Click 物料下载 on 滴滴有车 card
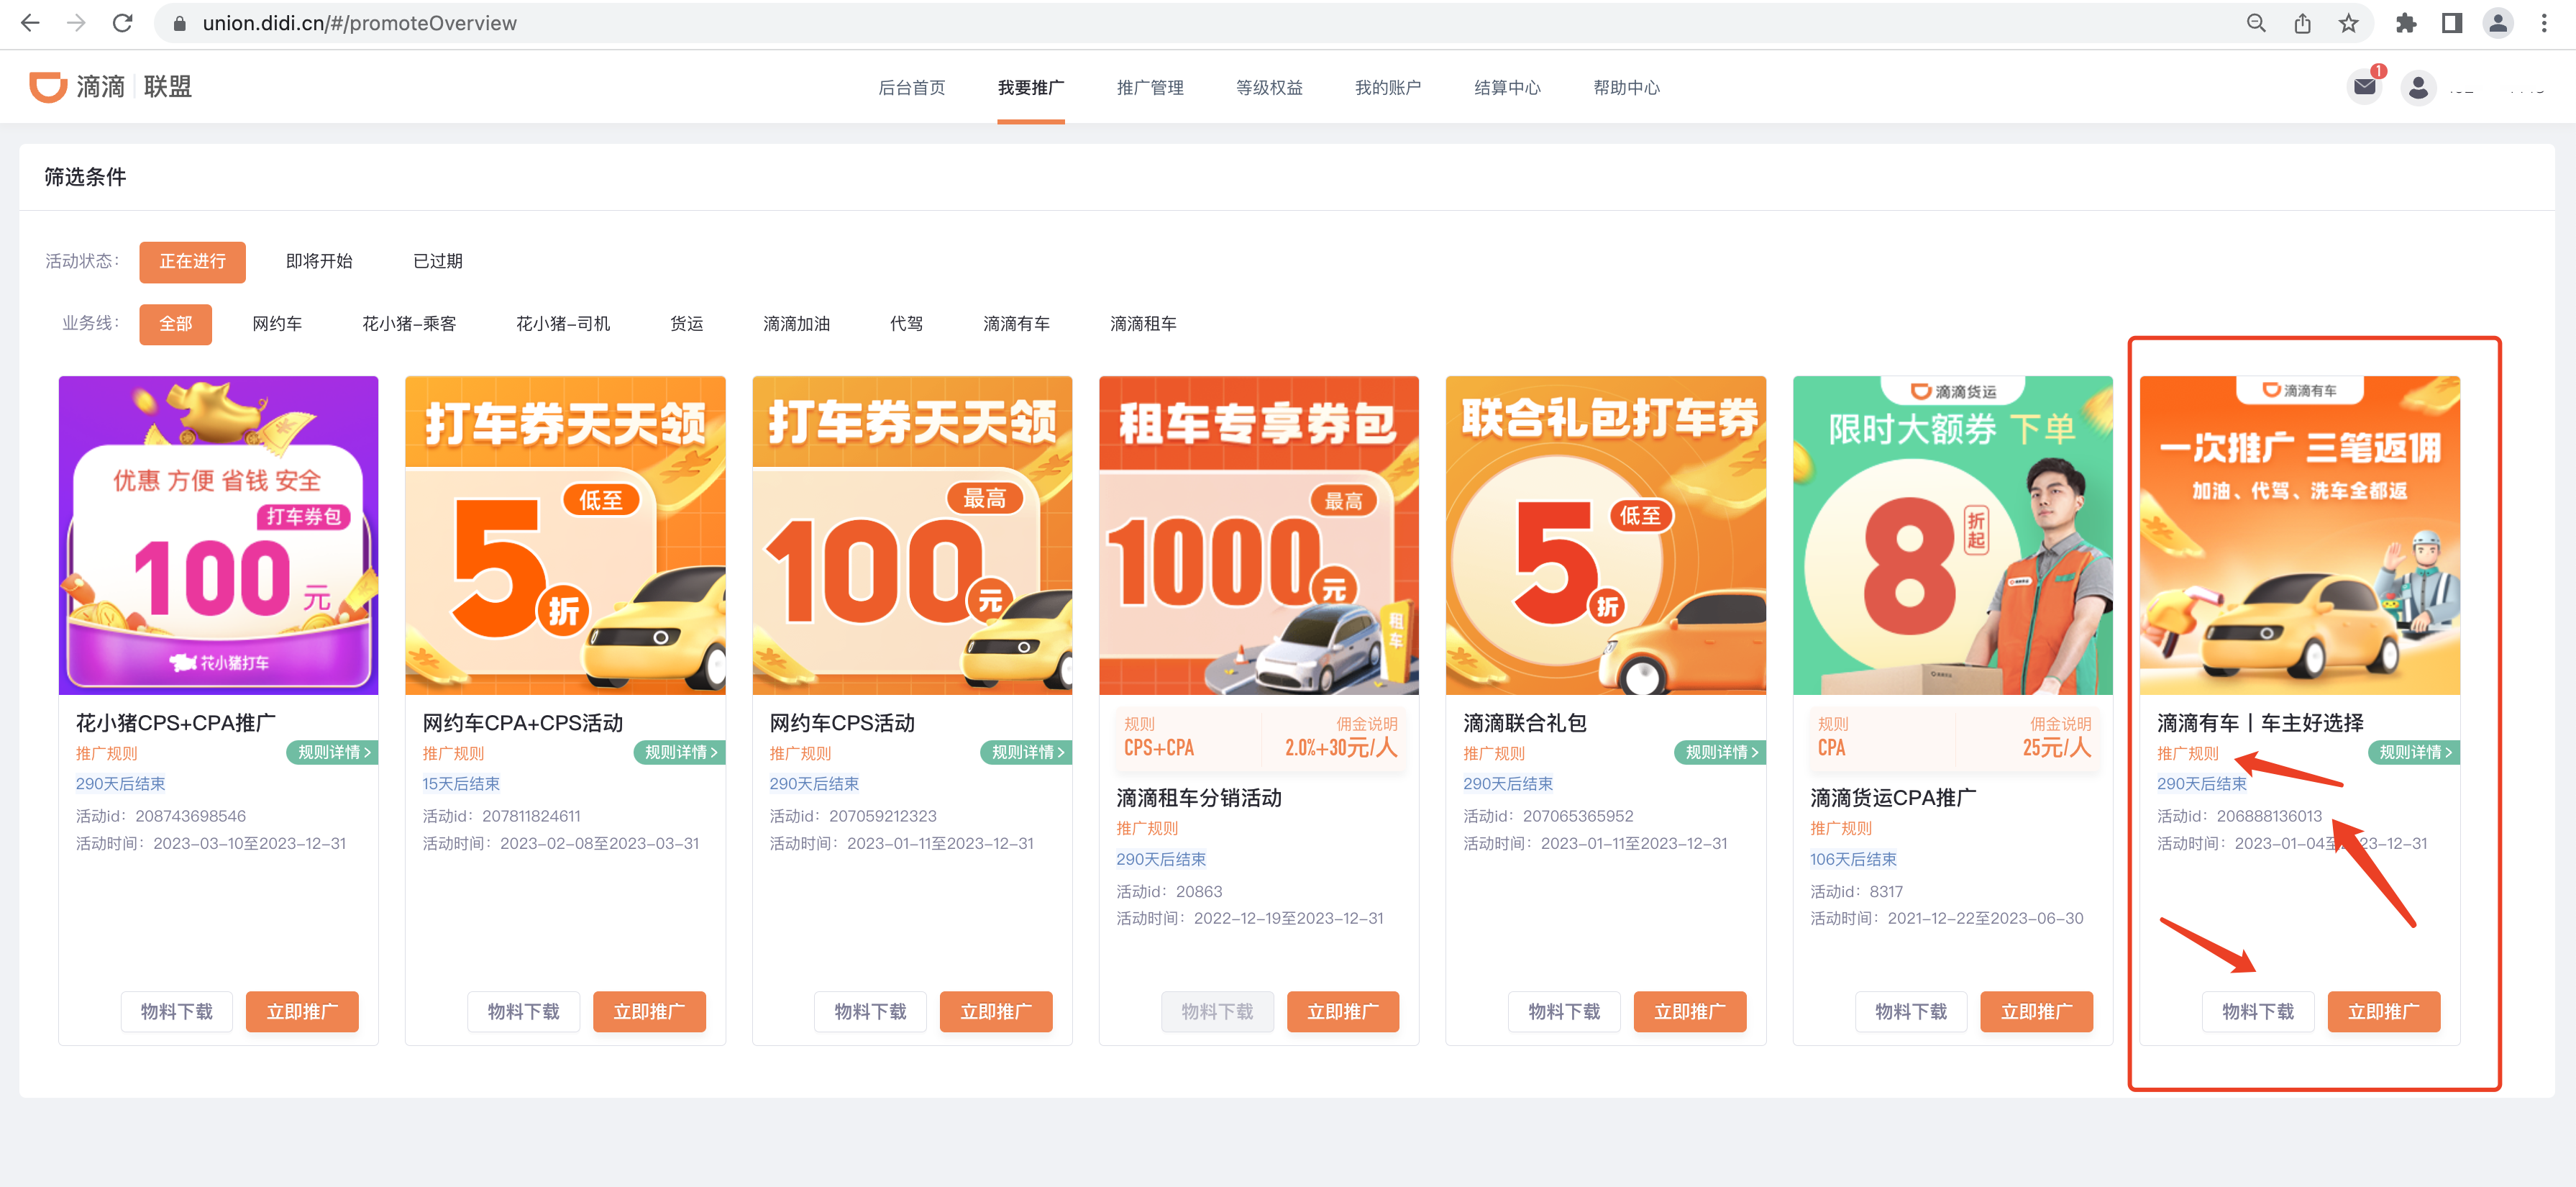Viewport: 2576px width, 1187px height. [x=2258, y=1011]
